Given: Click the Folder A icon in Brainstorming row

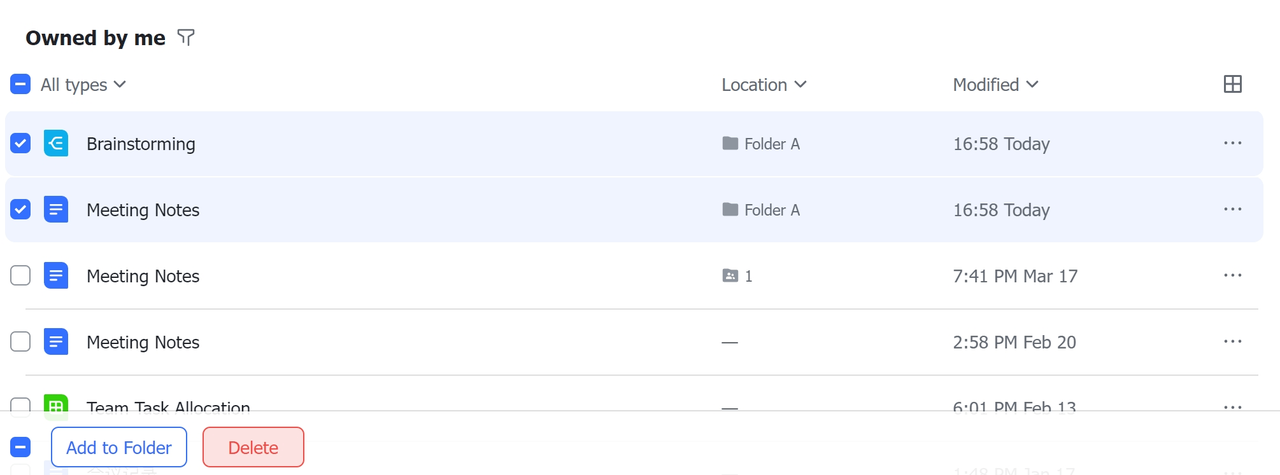Looking at the screenshot, I should pos(730,144).
